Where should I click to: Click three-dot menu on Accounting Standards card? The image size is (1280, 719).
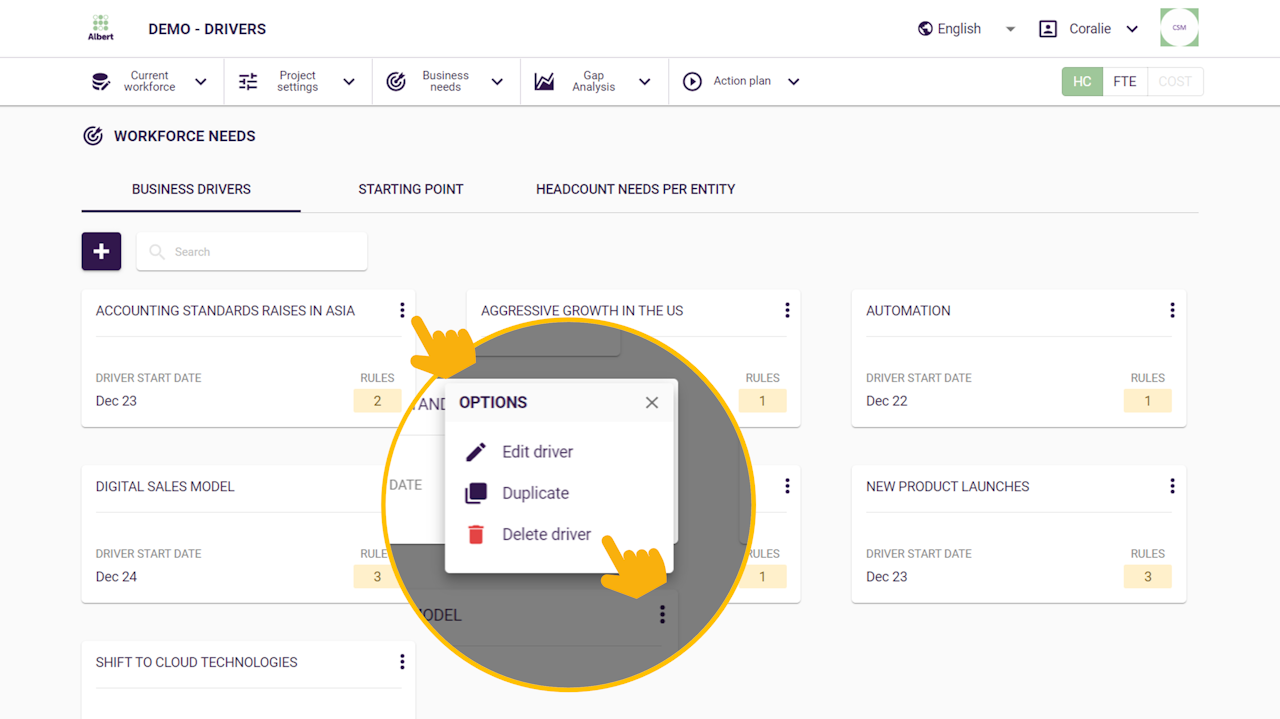pyautogui.click(x=402, y=311)
